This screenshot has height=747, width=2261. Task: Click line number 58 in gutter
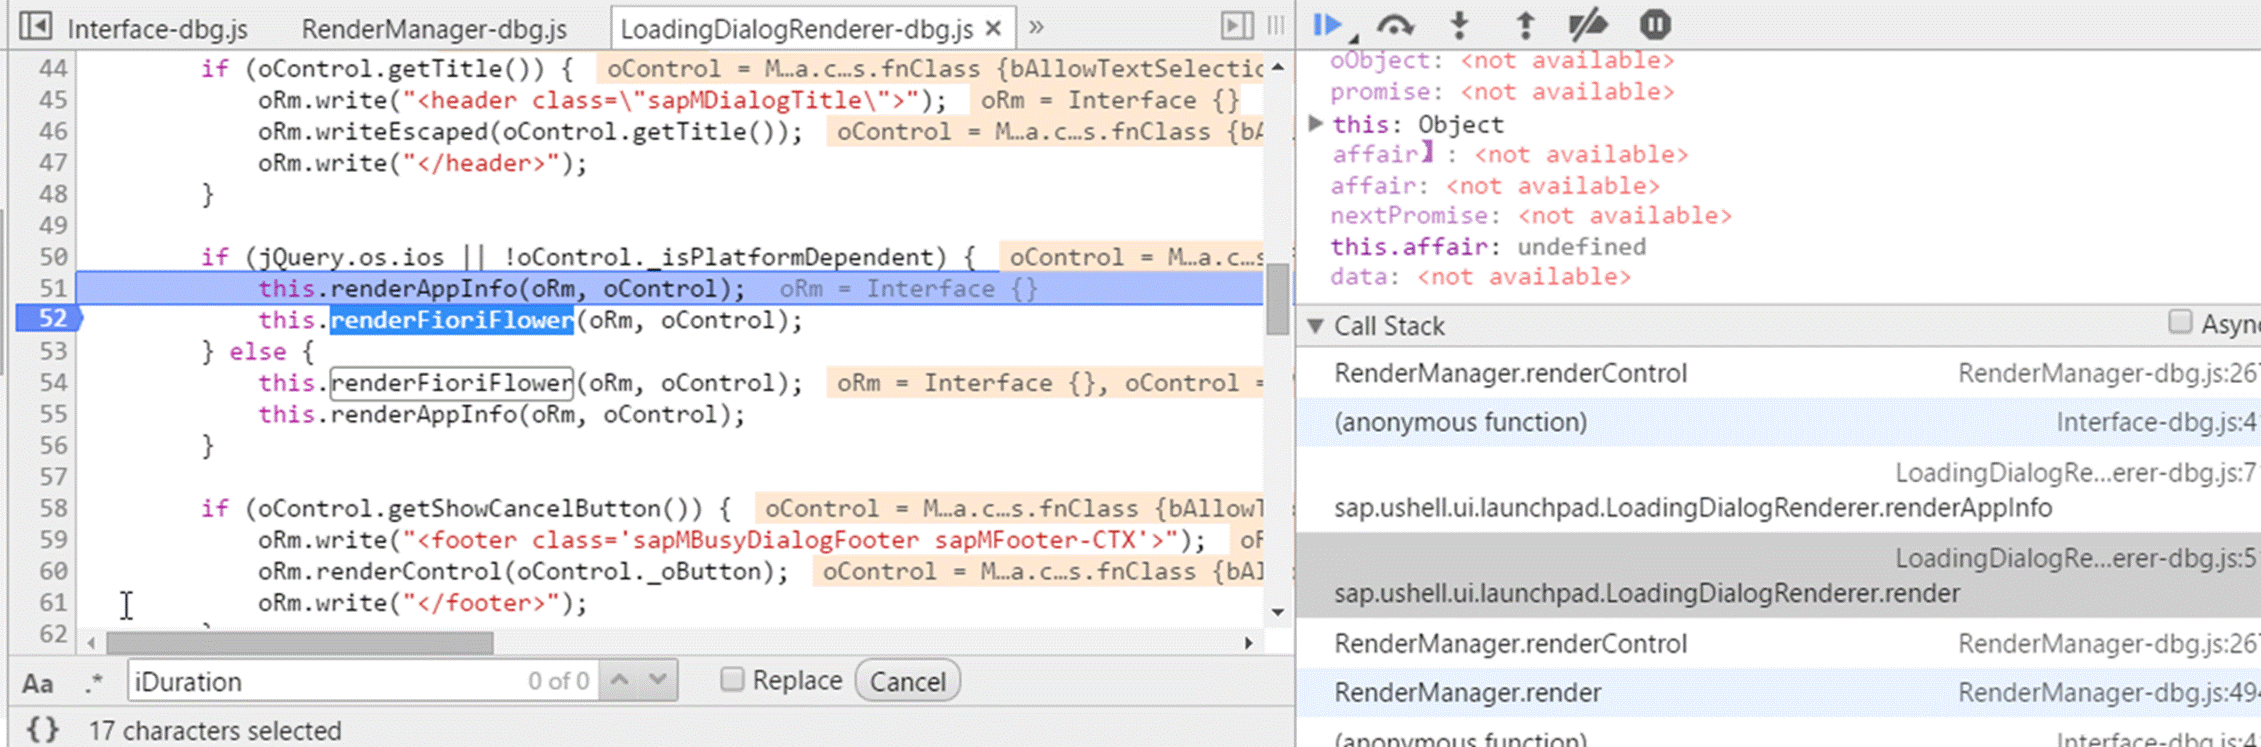point(52,508)
